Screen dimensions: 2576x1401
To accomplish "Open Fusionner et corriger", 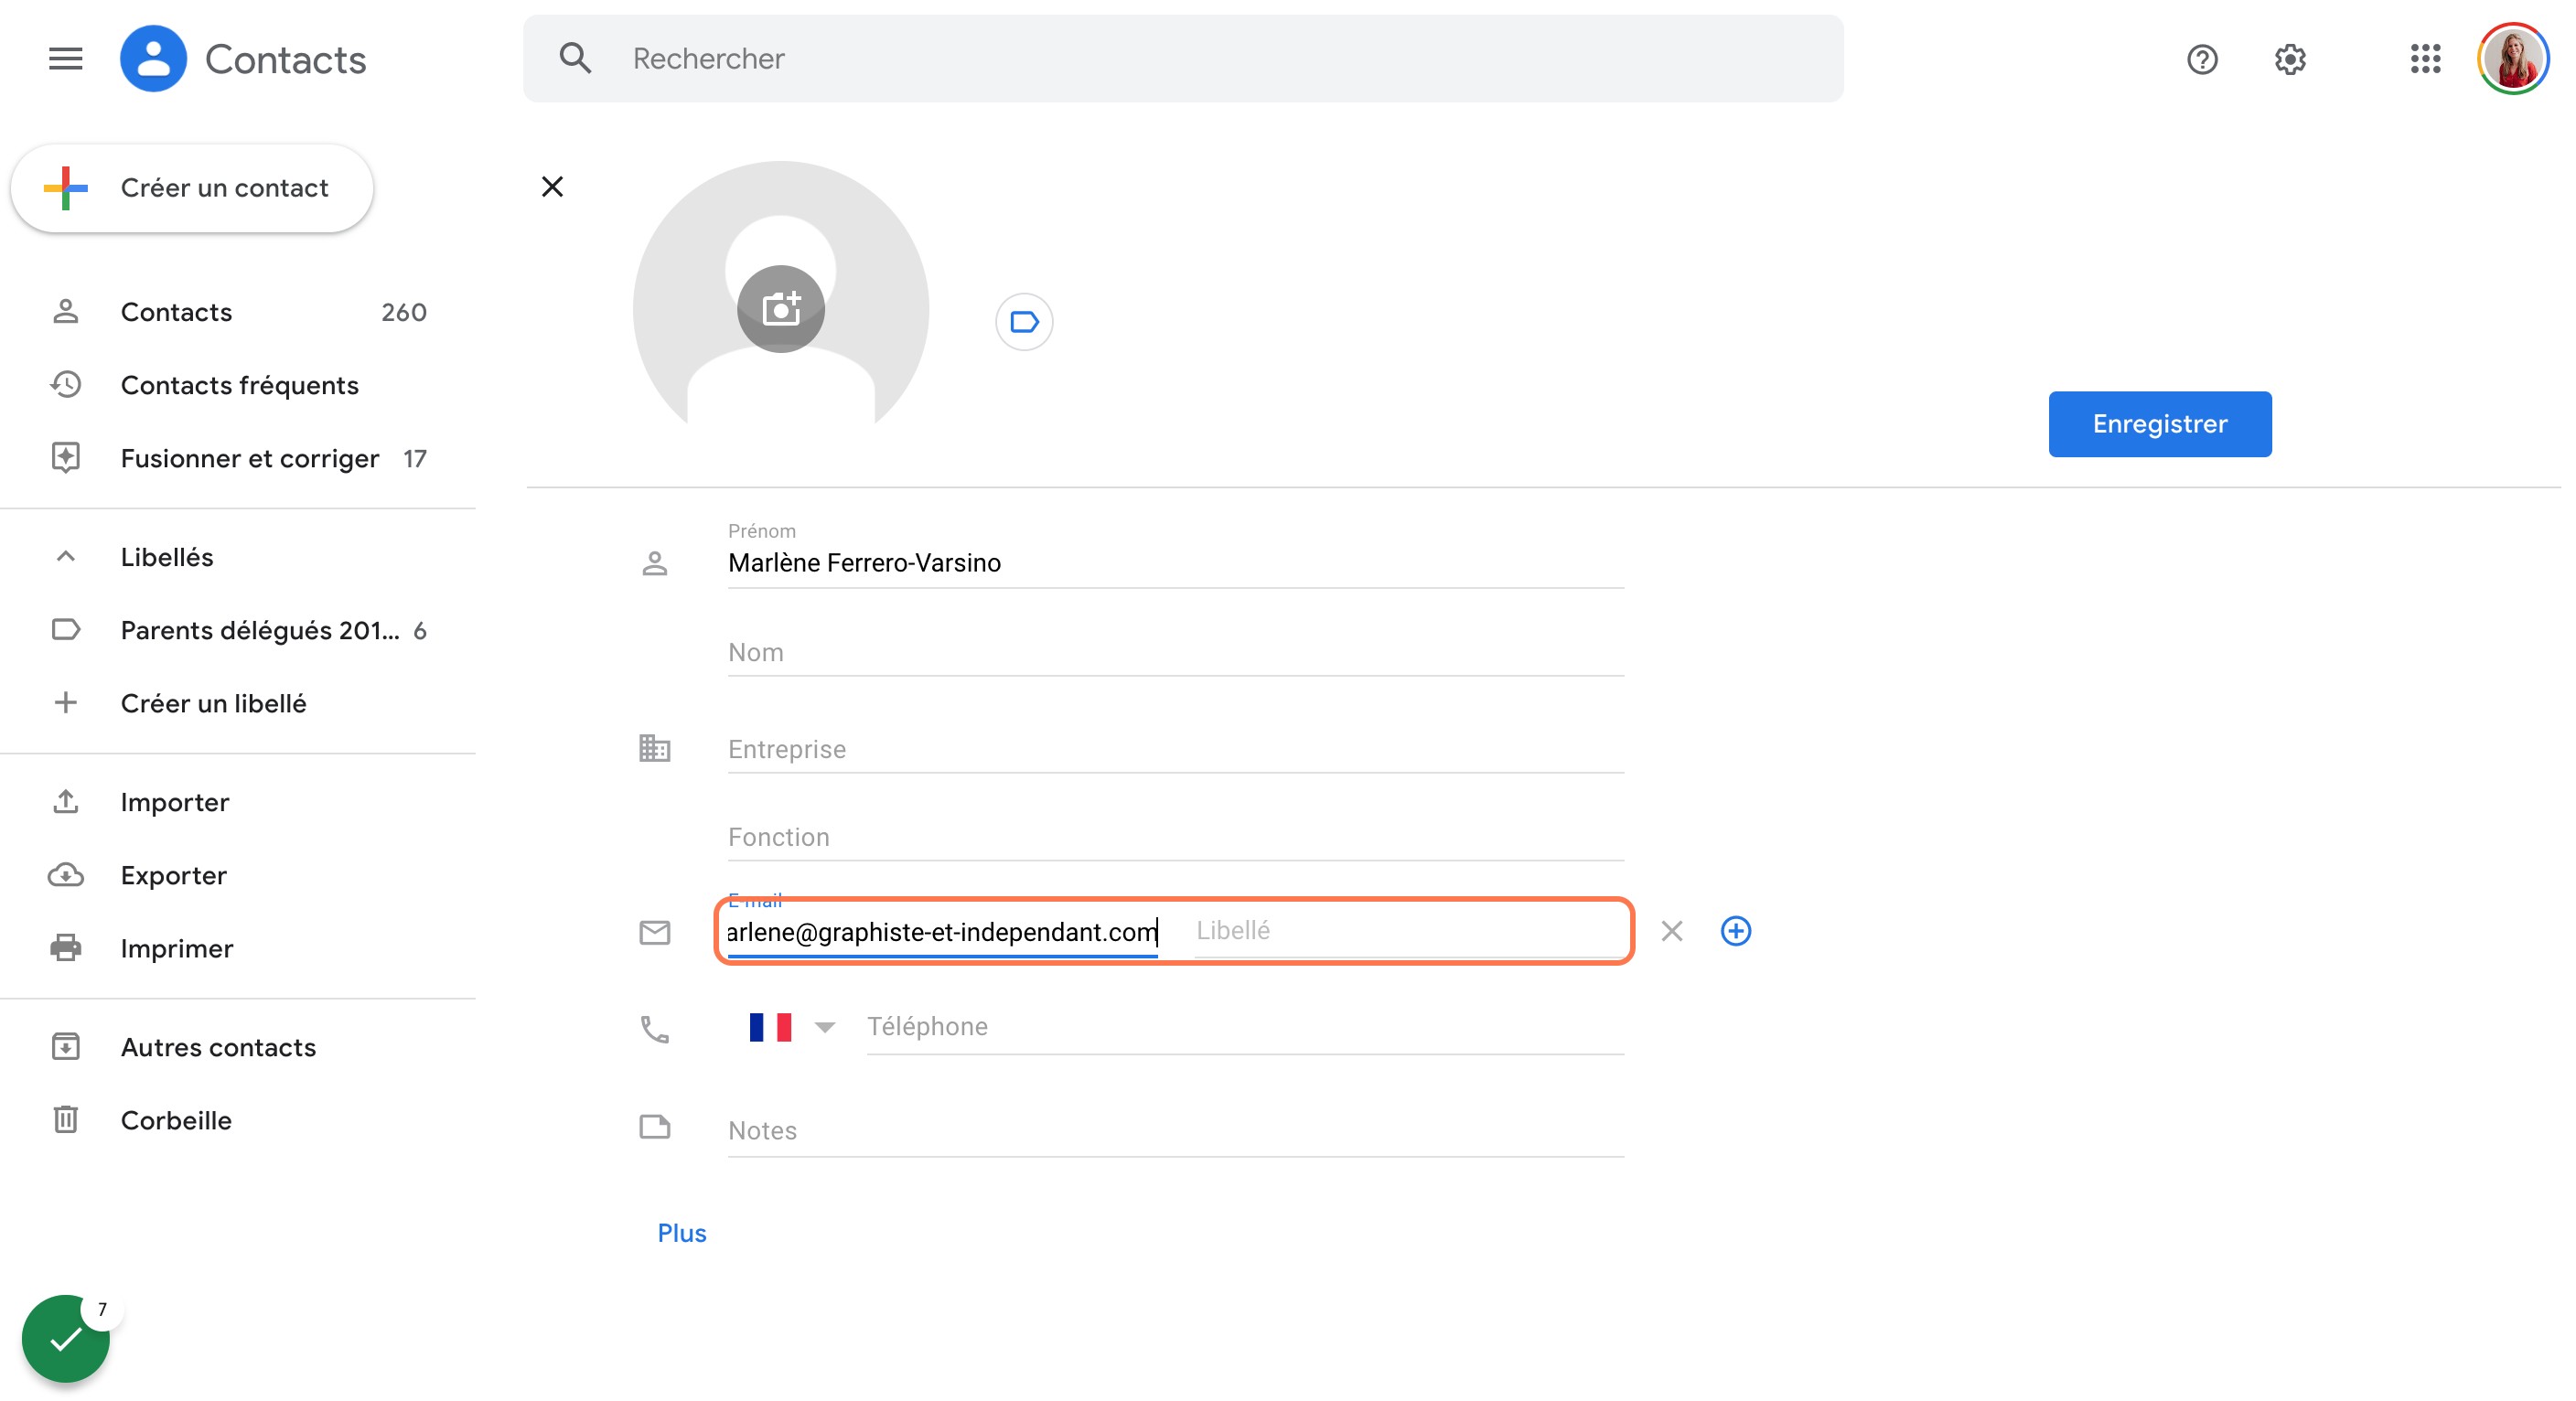I will (238, 458).
